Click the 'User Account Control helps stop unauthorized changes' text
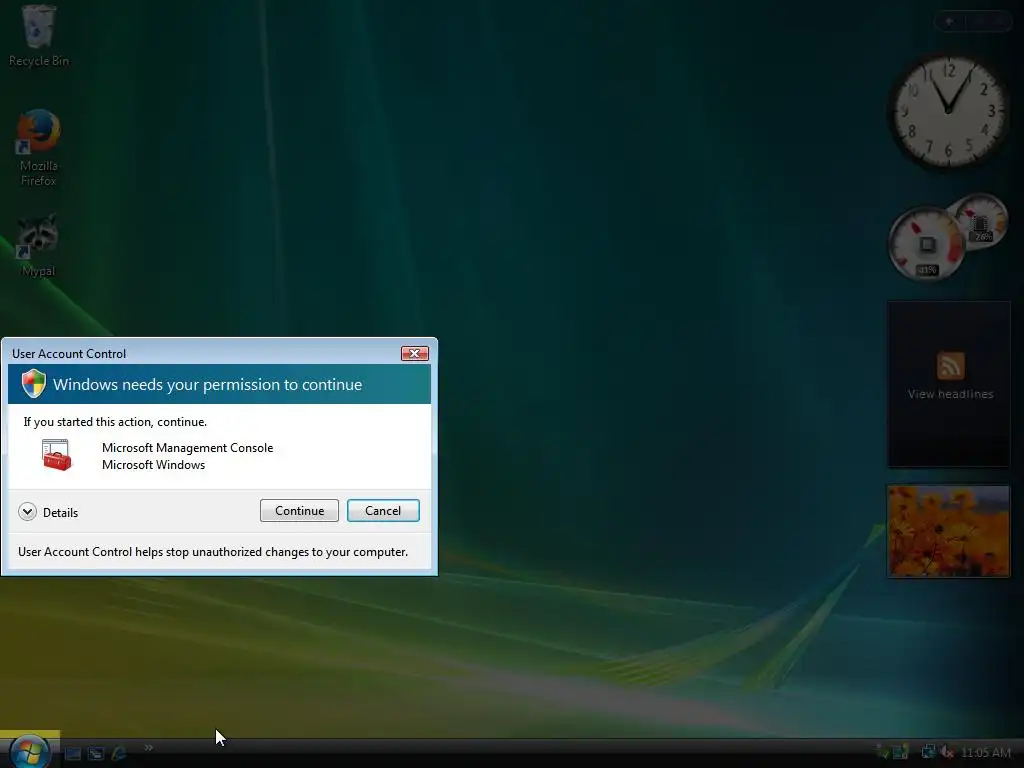 pyautogui.click(x=213, y=552)
